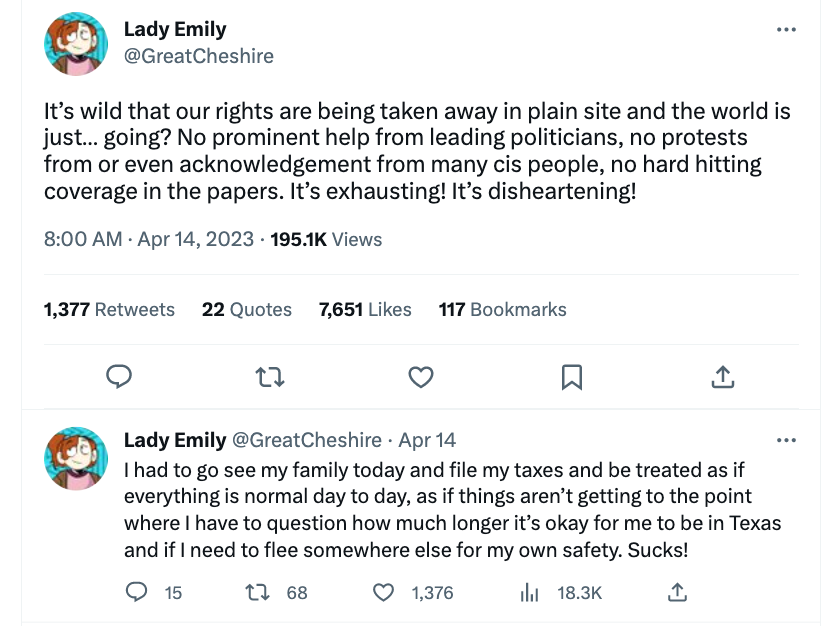Viewport: 834px width, 626px height.
Task: Click the @GreatCheshire handle under Lady Emily's name
Action: pos(198,56)
